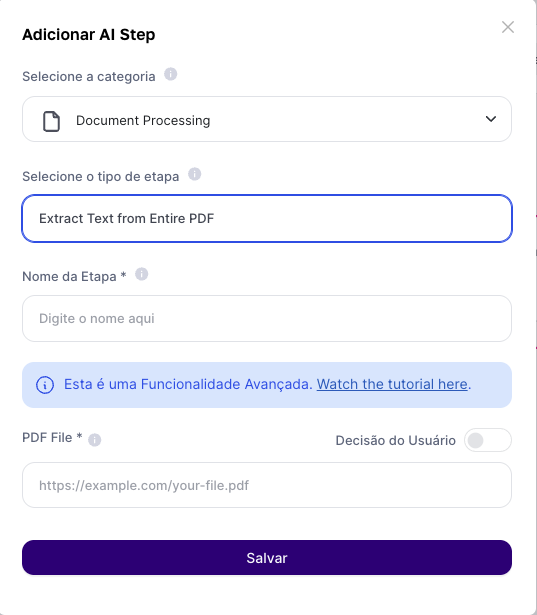The height and width of the screenshot is (615, 537).
Task: Click the info icon beside Selecione a categoria
Action: click(x=170, y=74)
